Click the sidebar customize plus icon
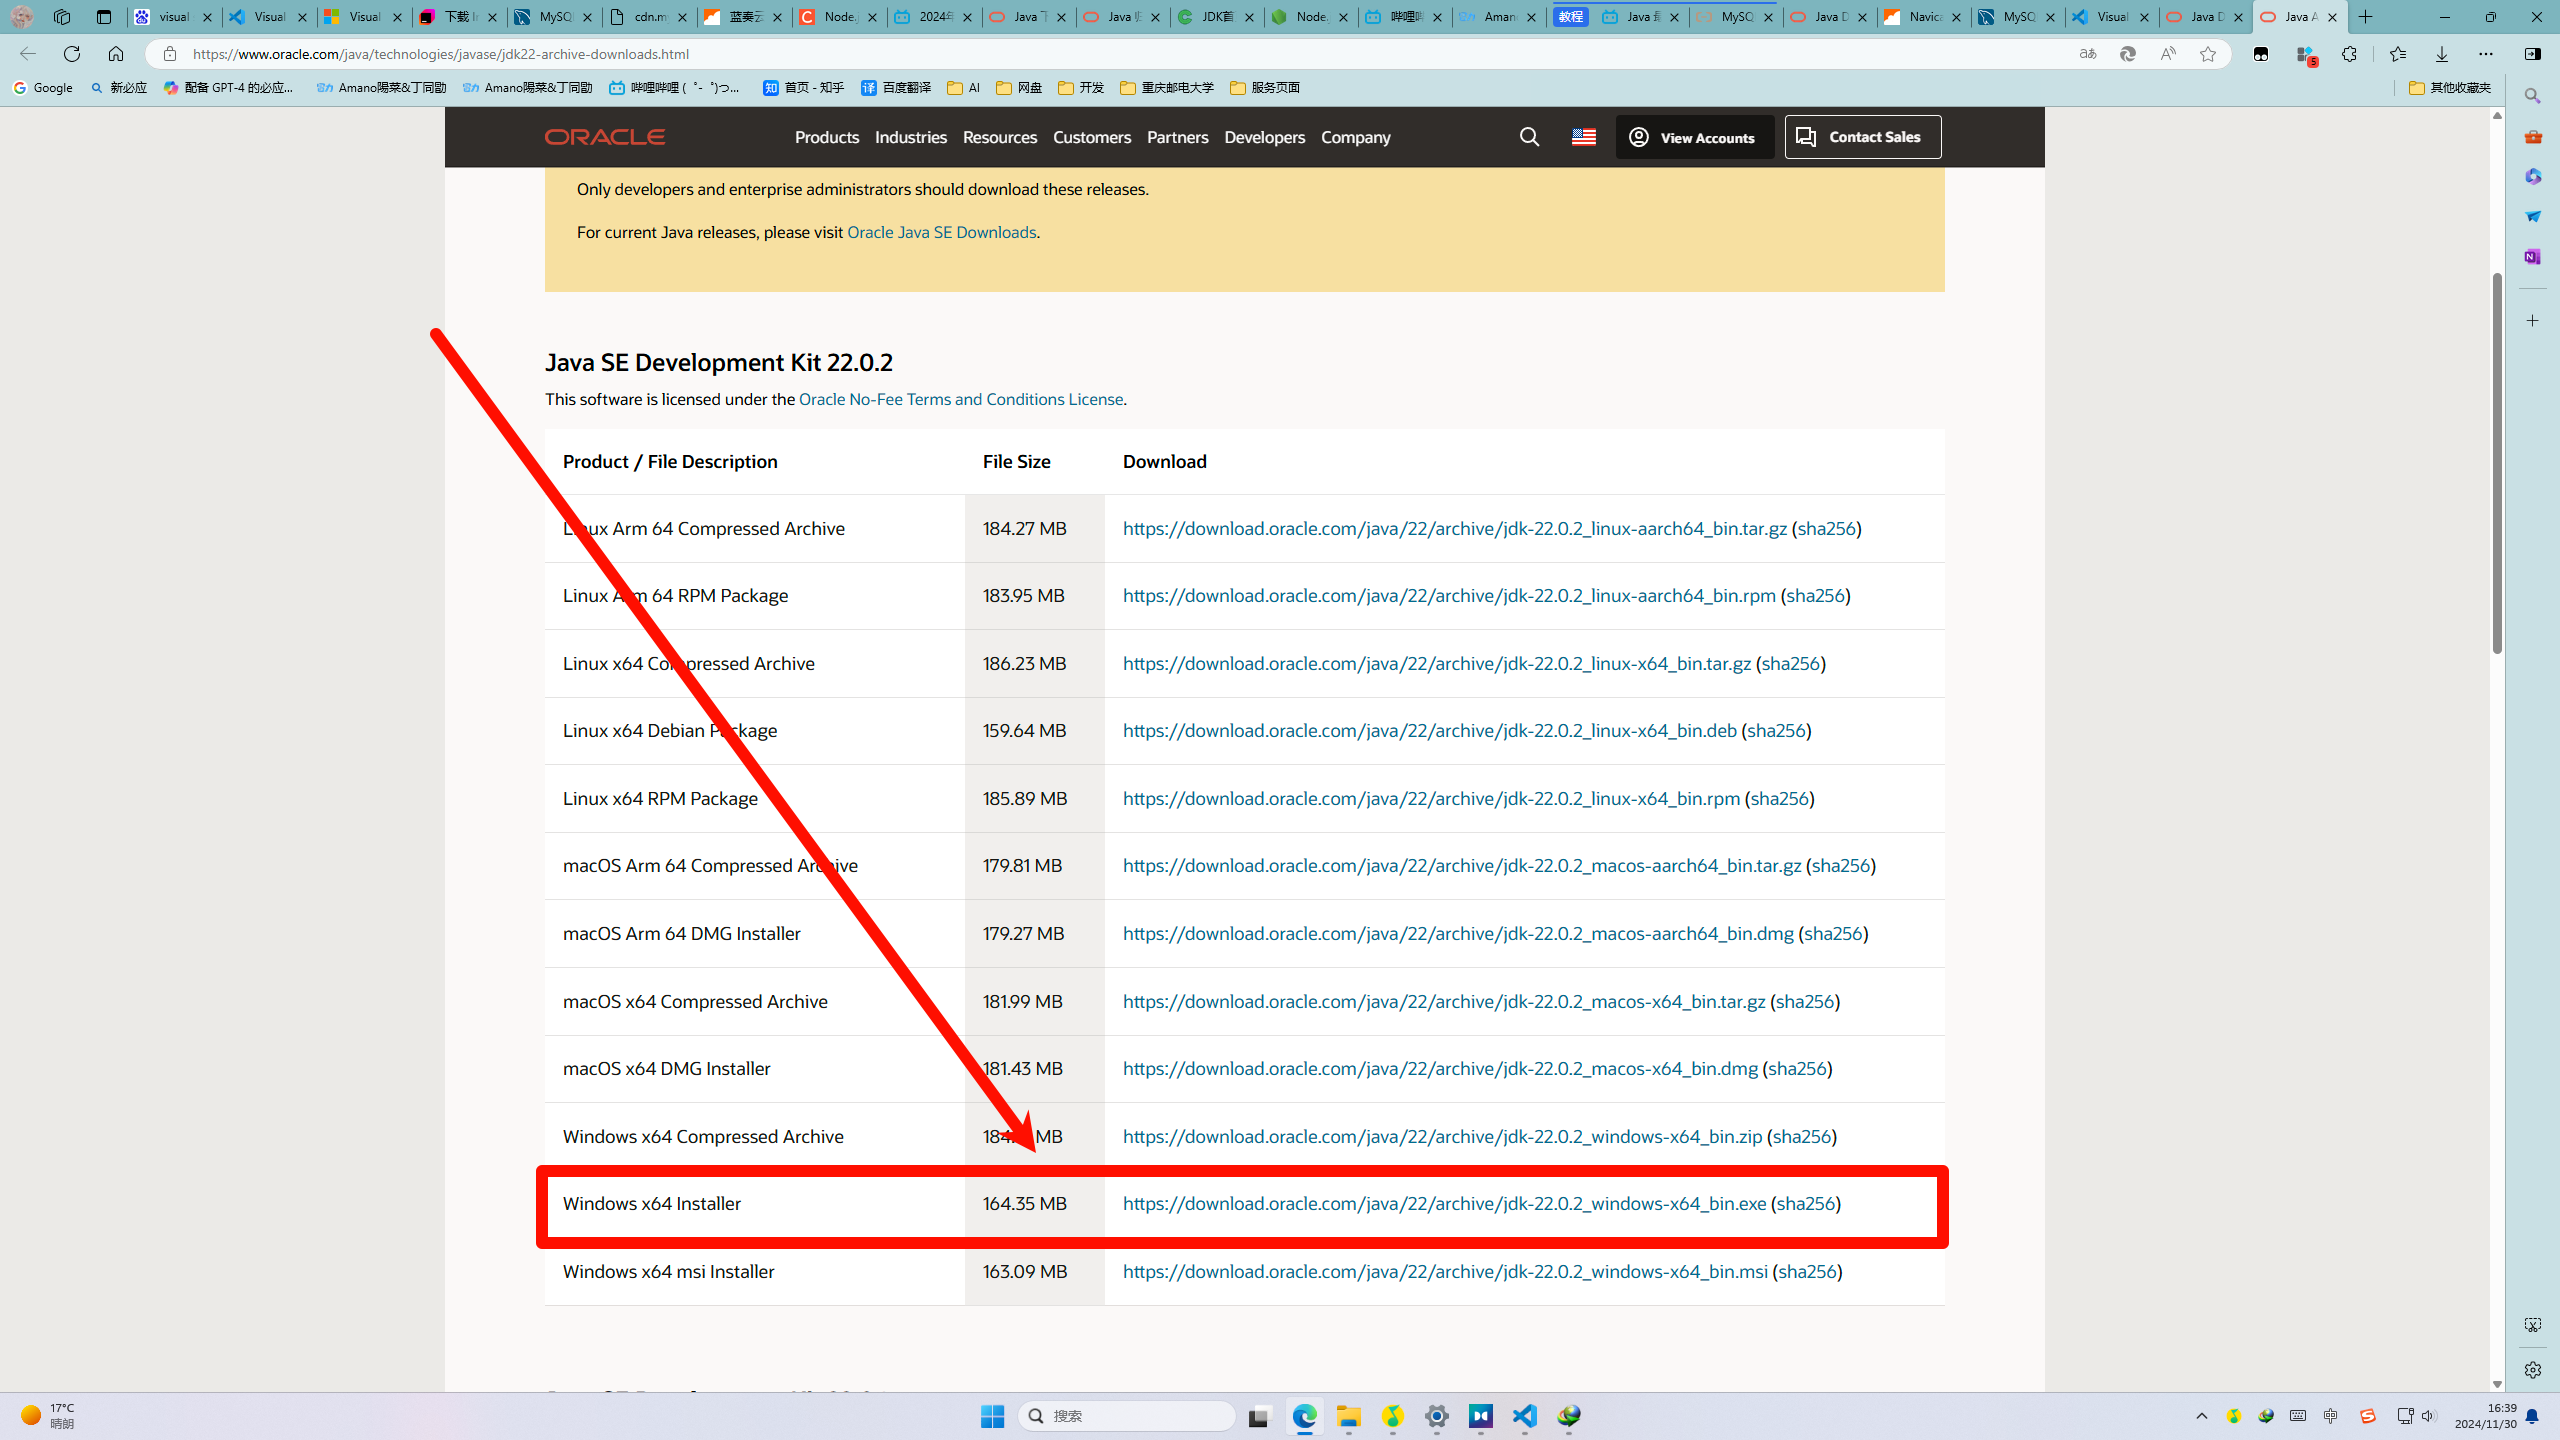 point(2532,321)
